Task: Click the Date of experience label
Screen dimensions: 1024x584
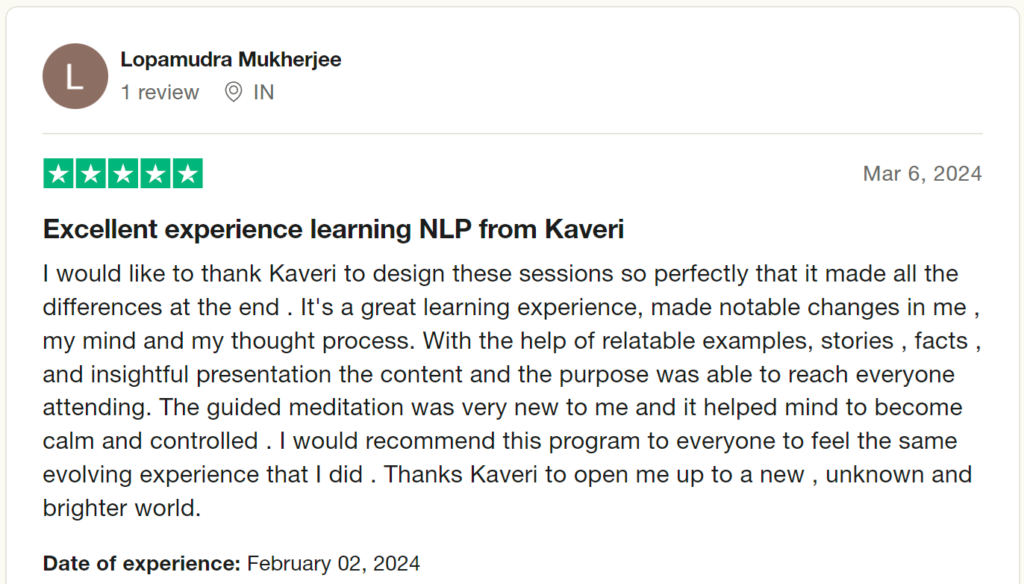Action: click(x=142, y=563)
